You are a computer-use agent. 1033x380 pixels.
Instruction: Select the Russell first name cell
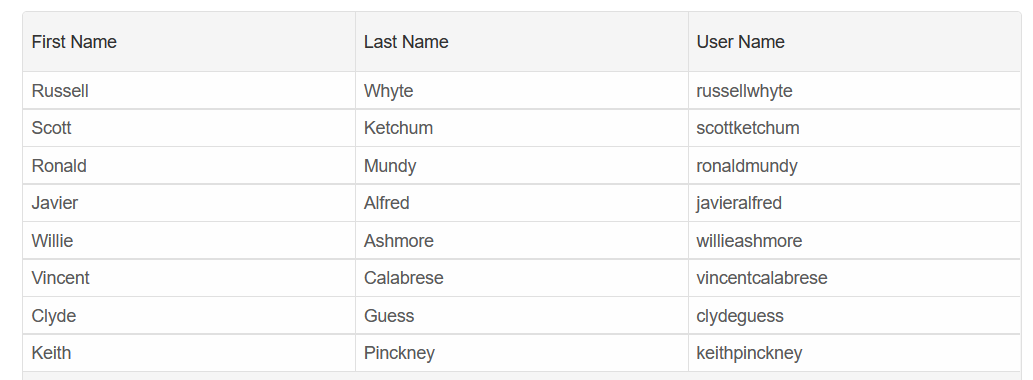(x=189, y=91)
